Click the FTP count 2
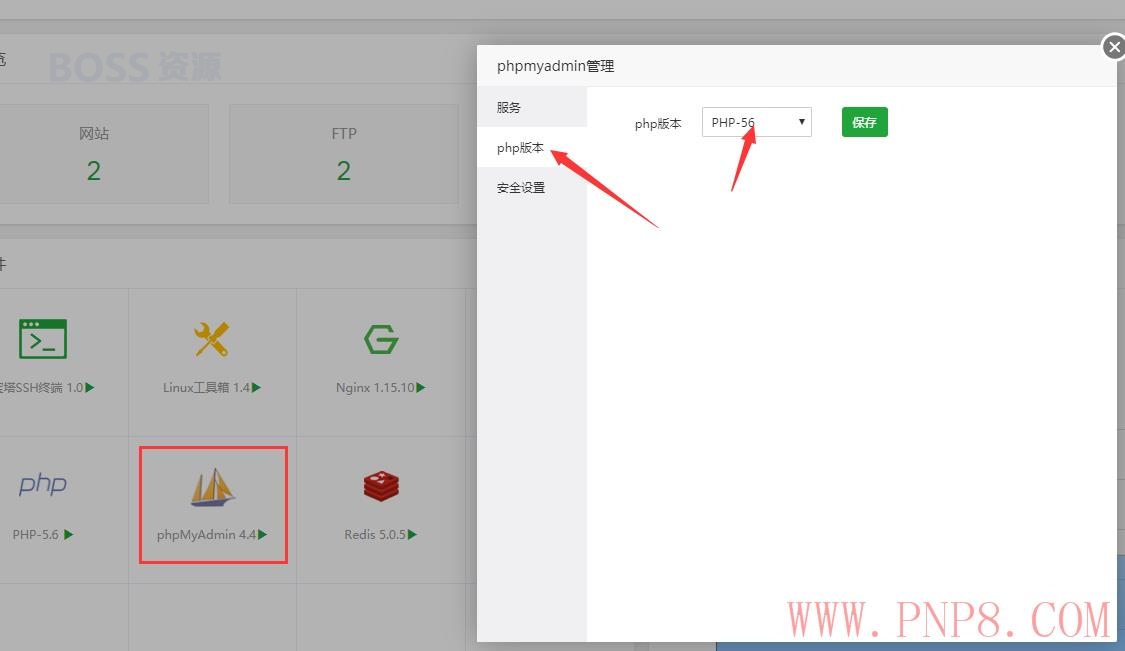This screenshot has height=651, width=1125. click(x=344, y=171)
